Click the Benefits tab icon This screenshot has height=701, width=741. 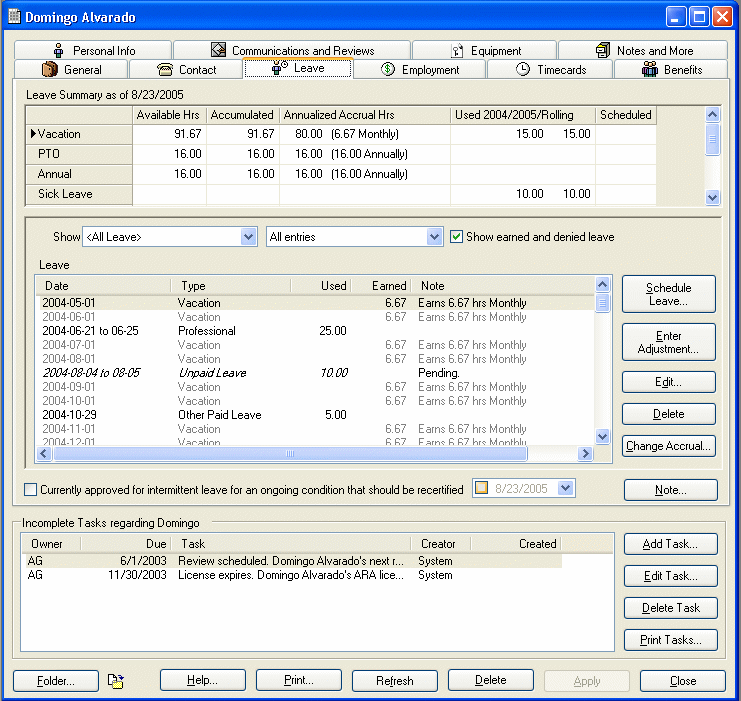[x=650, y=70]
